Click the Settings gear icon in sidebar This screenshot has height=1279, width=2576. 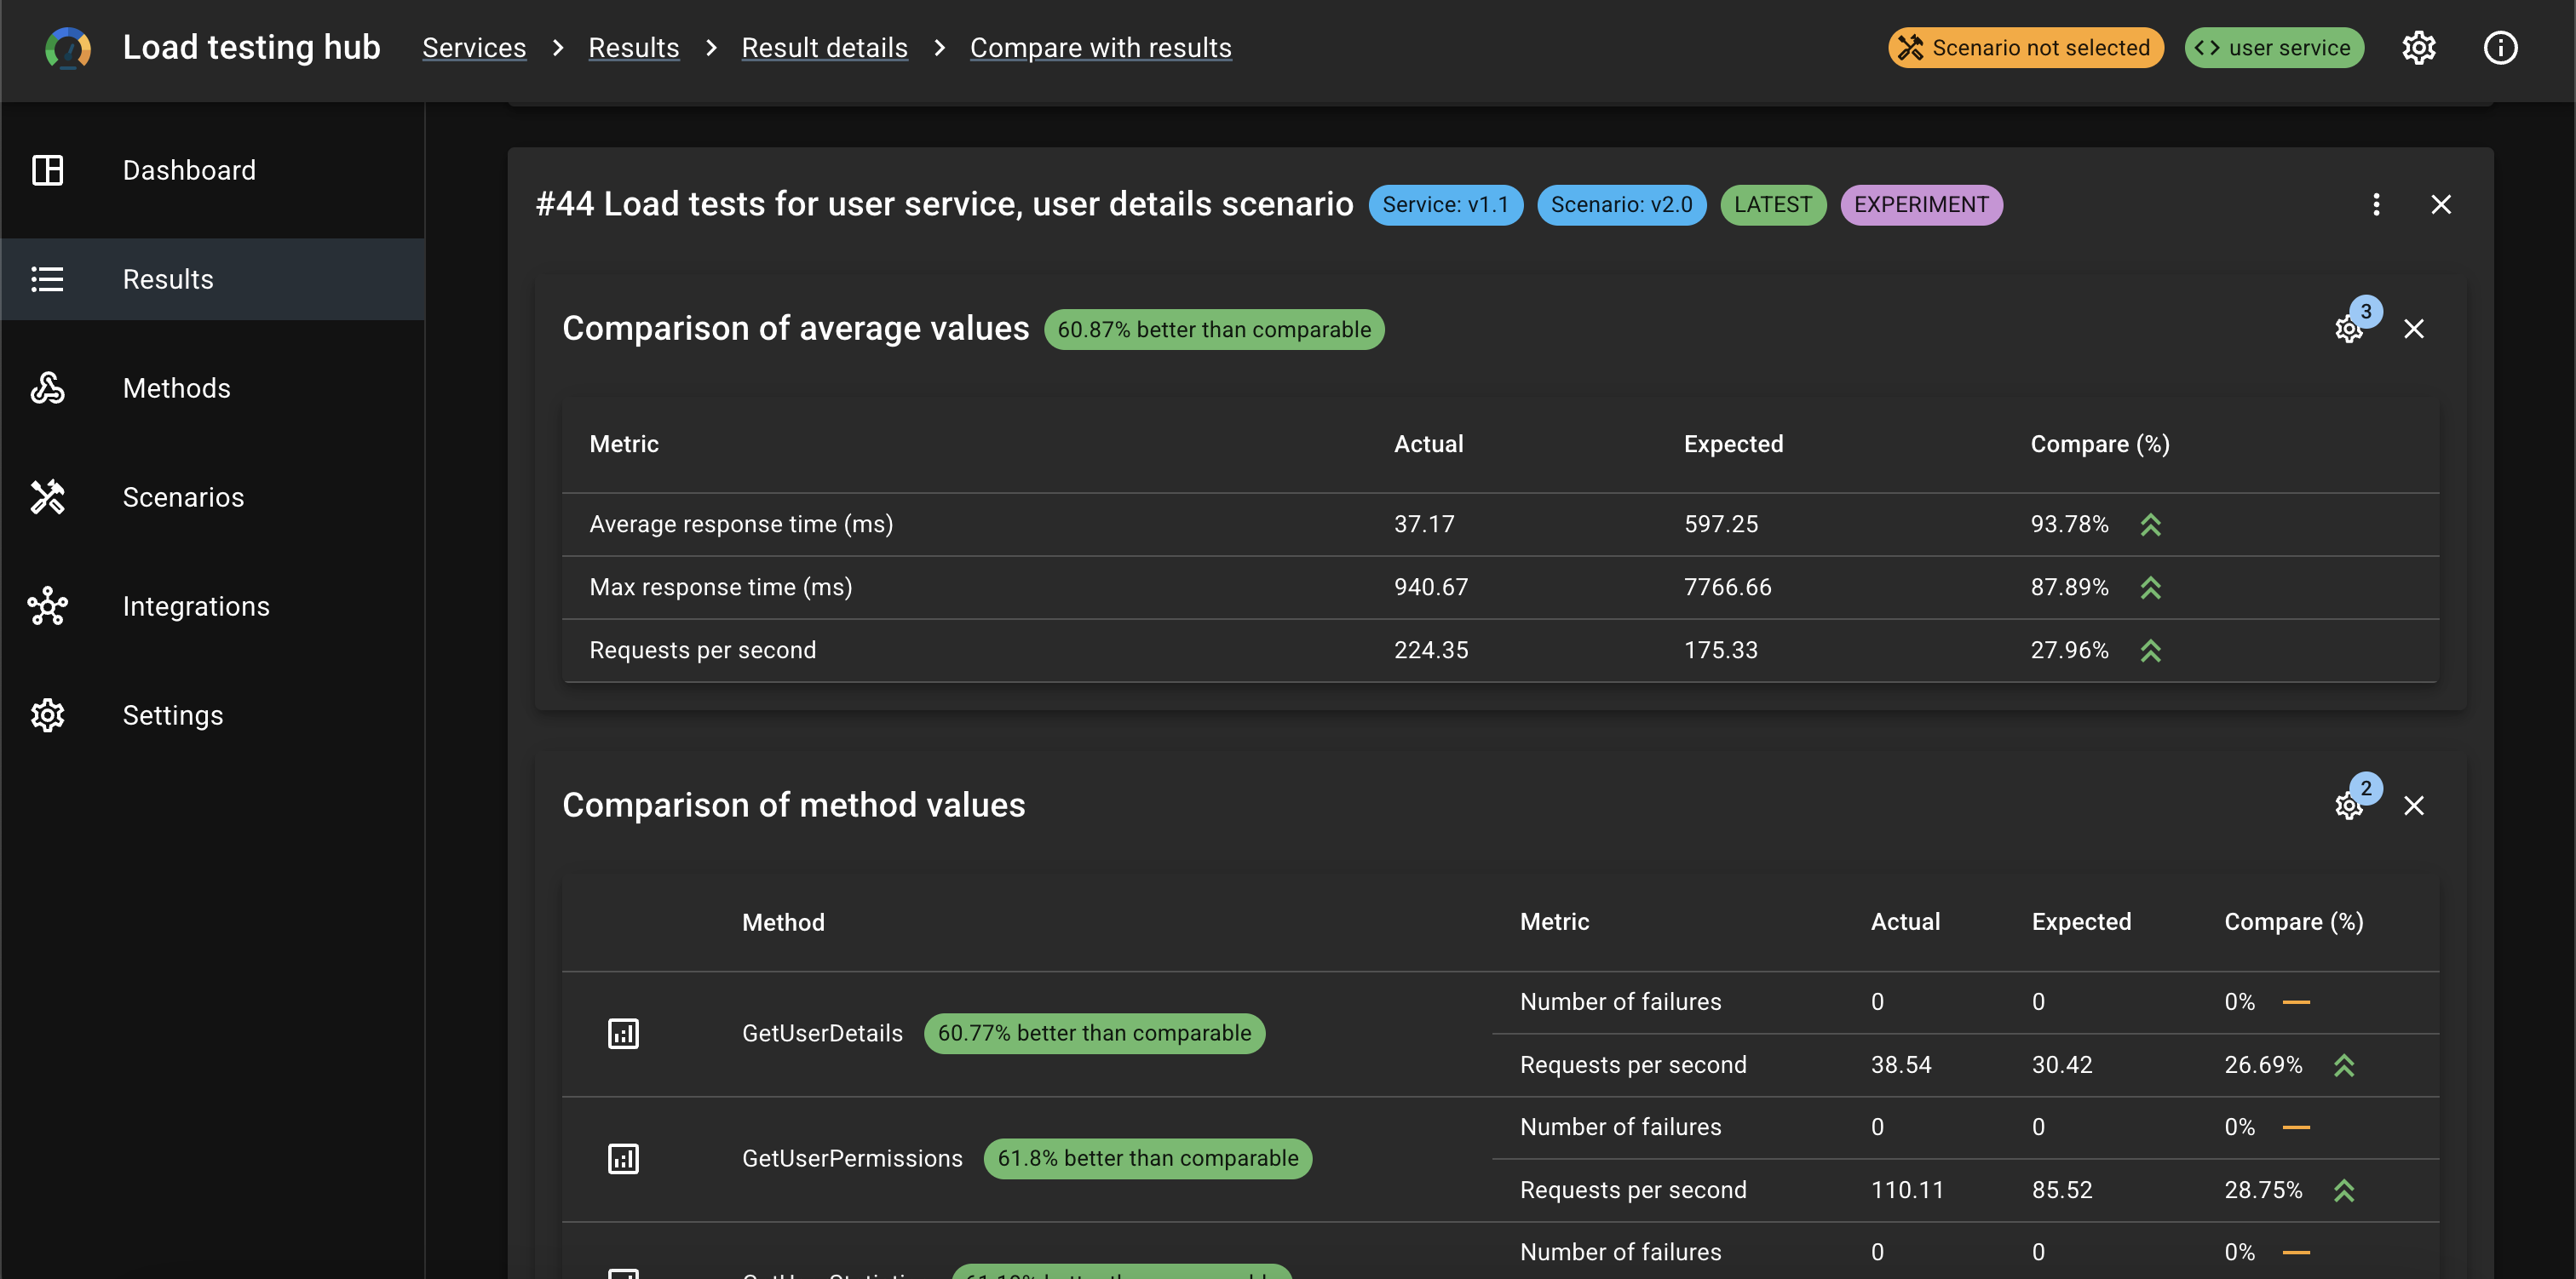pos(48,715)
